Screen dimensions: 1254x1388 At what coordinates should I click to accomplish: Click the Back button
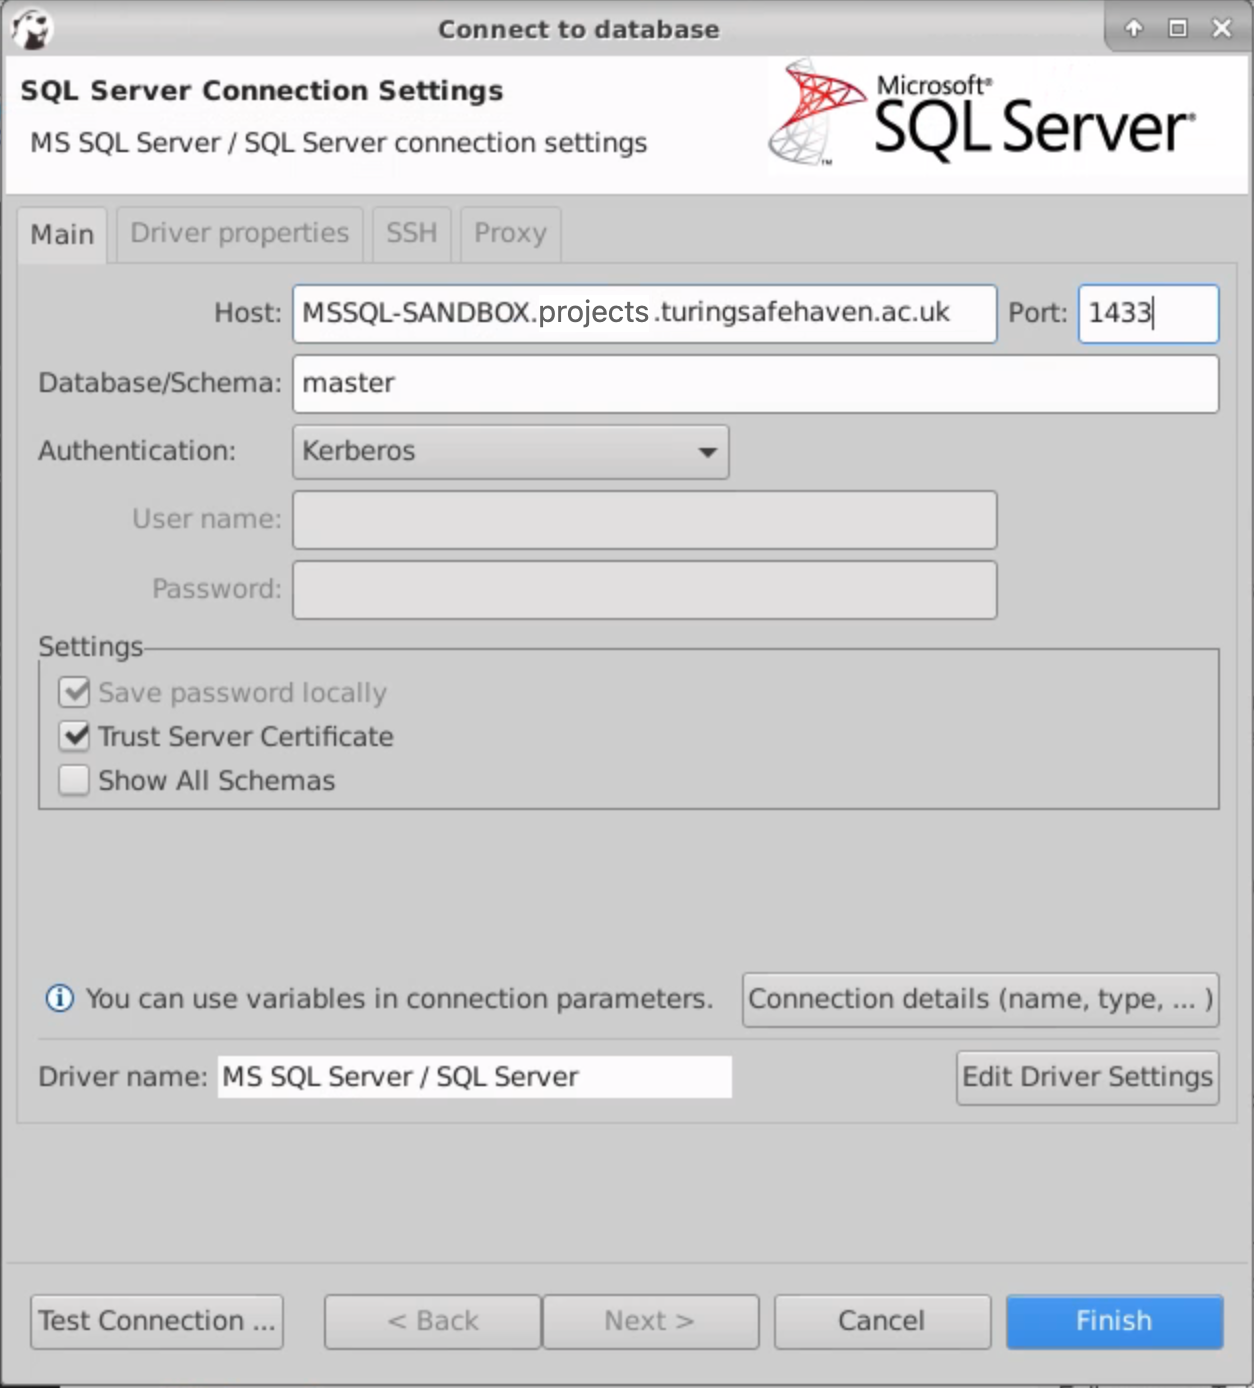tap(433, 1321)
